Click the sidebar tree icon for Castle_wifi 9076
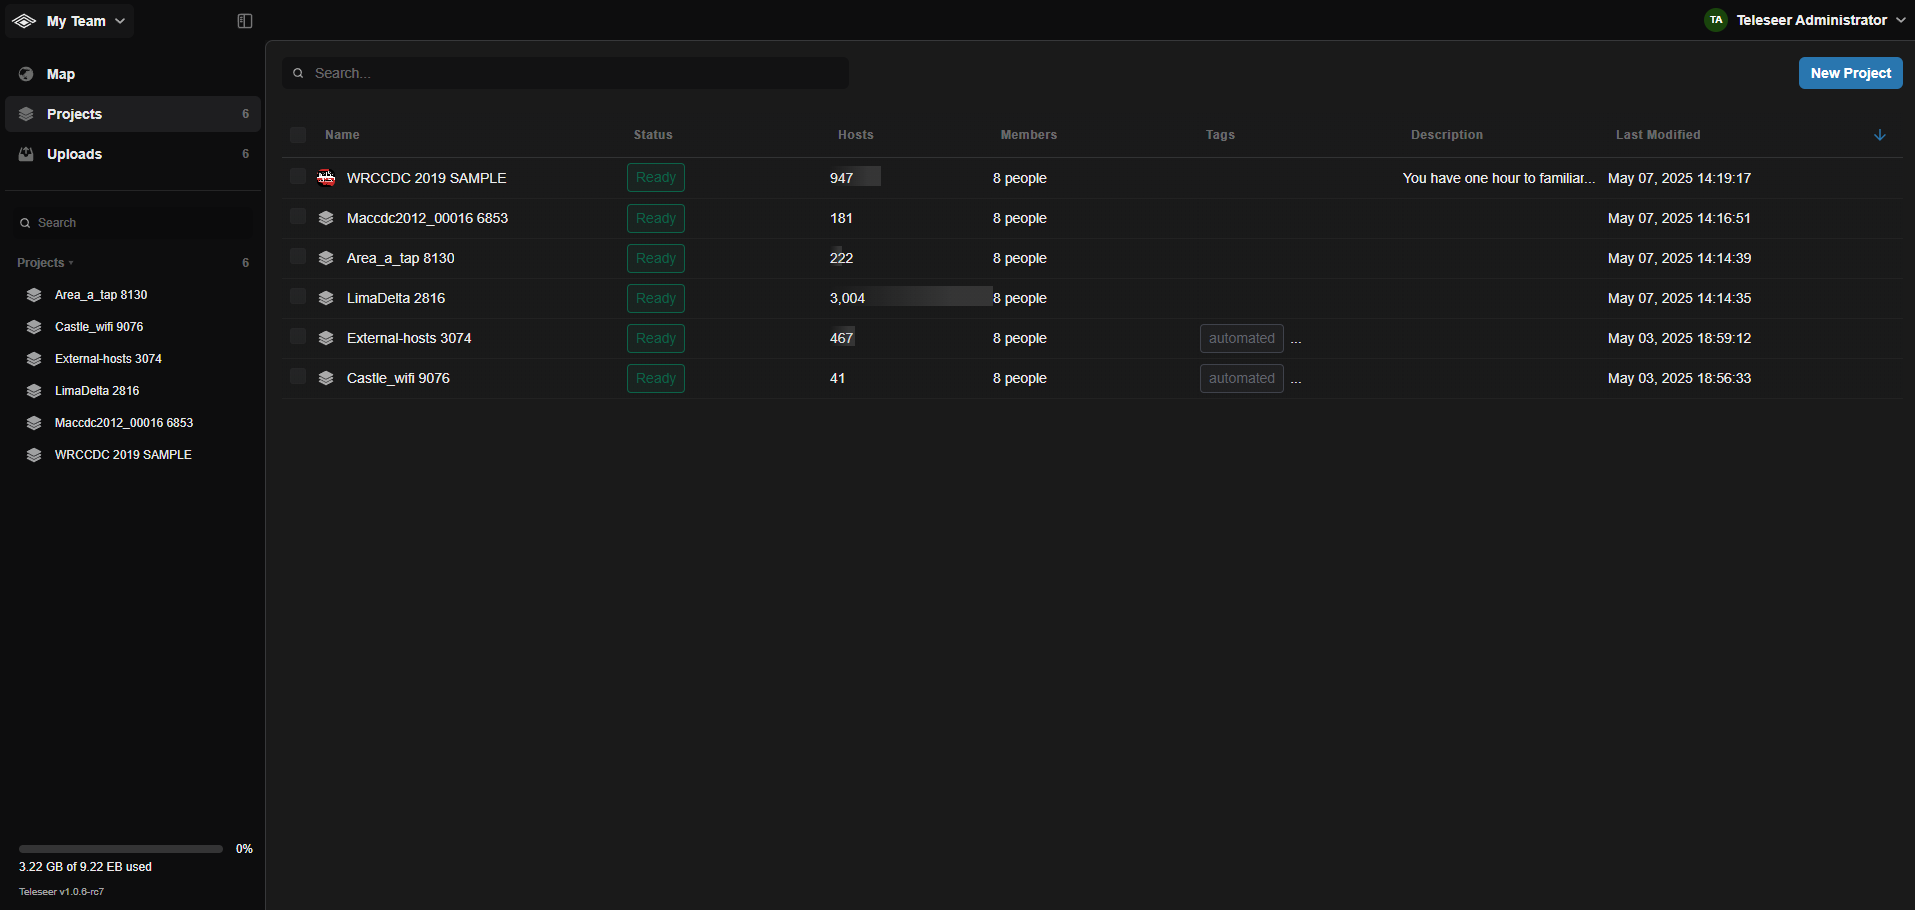The image size is (1915, 910). point(34,327)
